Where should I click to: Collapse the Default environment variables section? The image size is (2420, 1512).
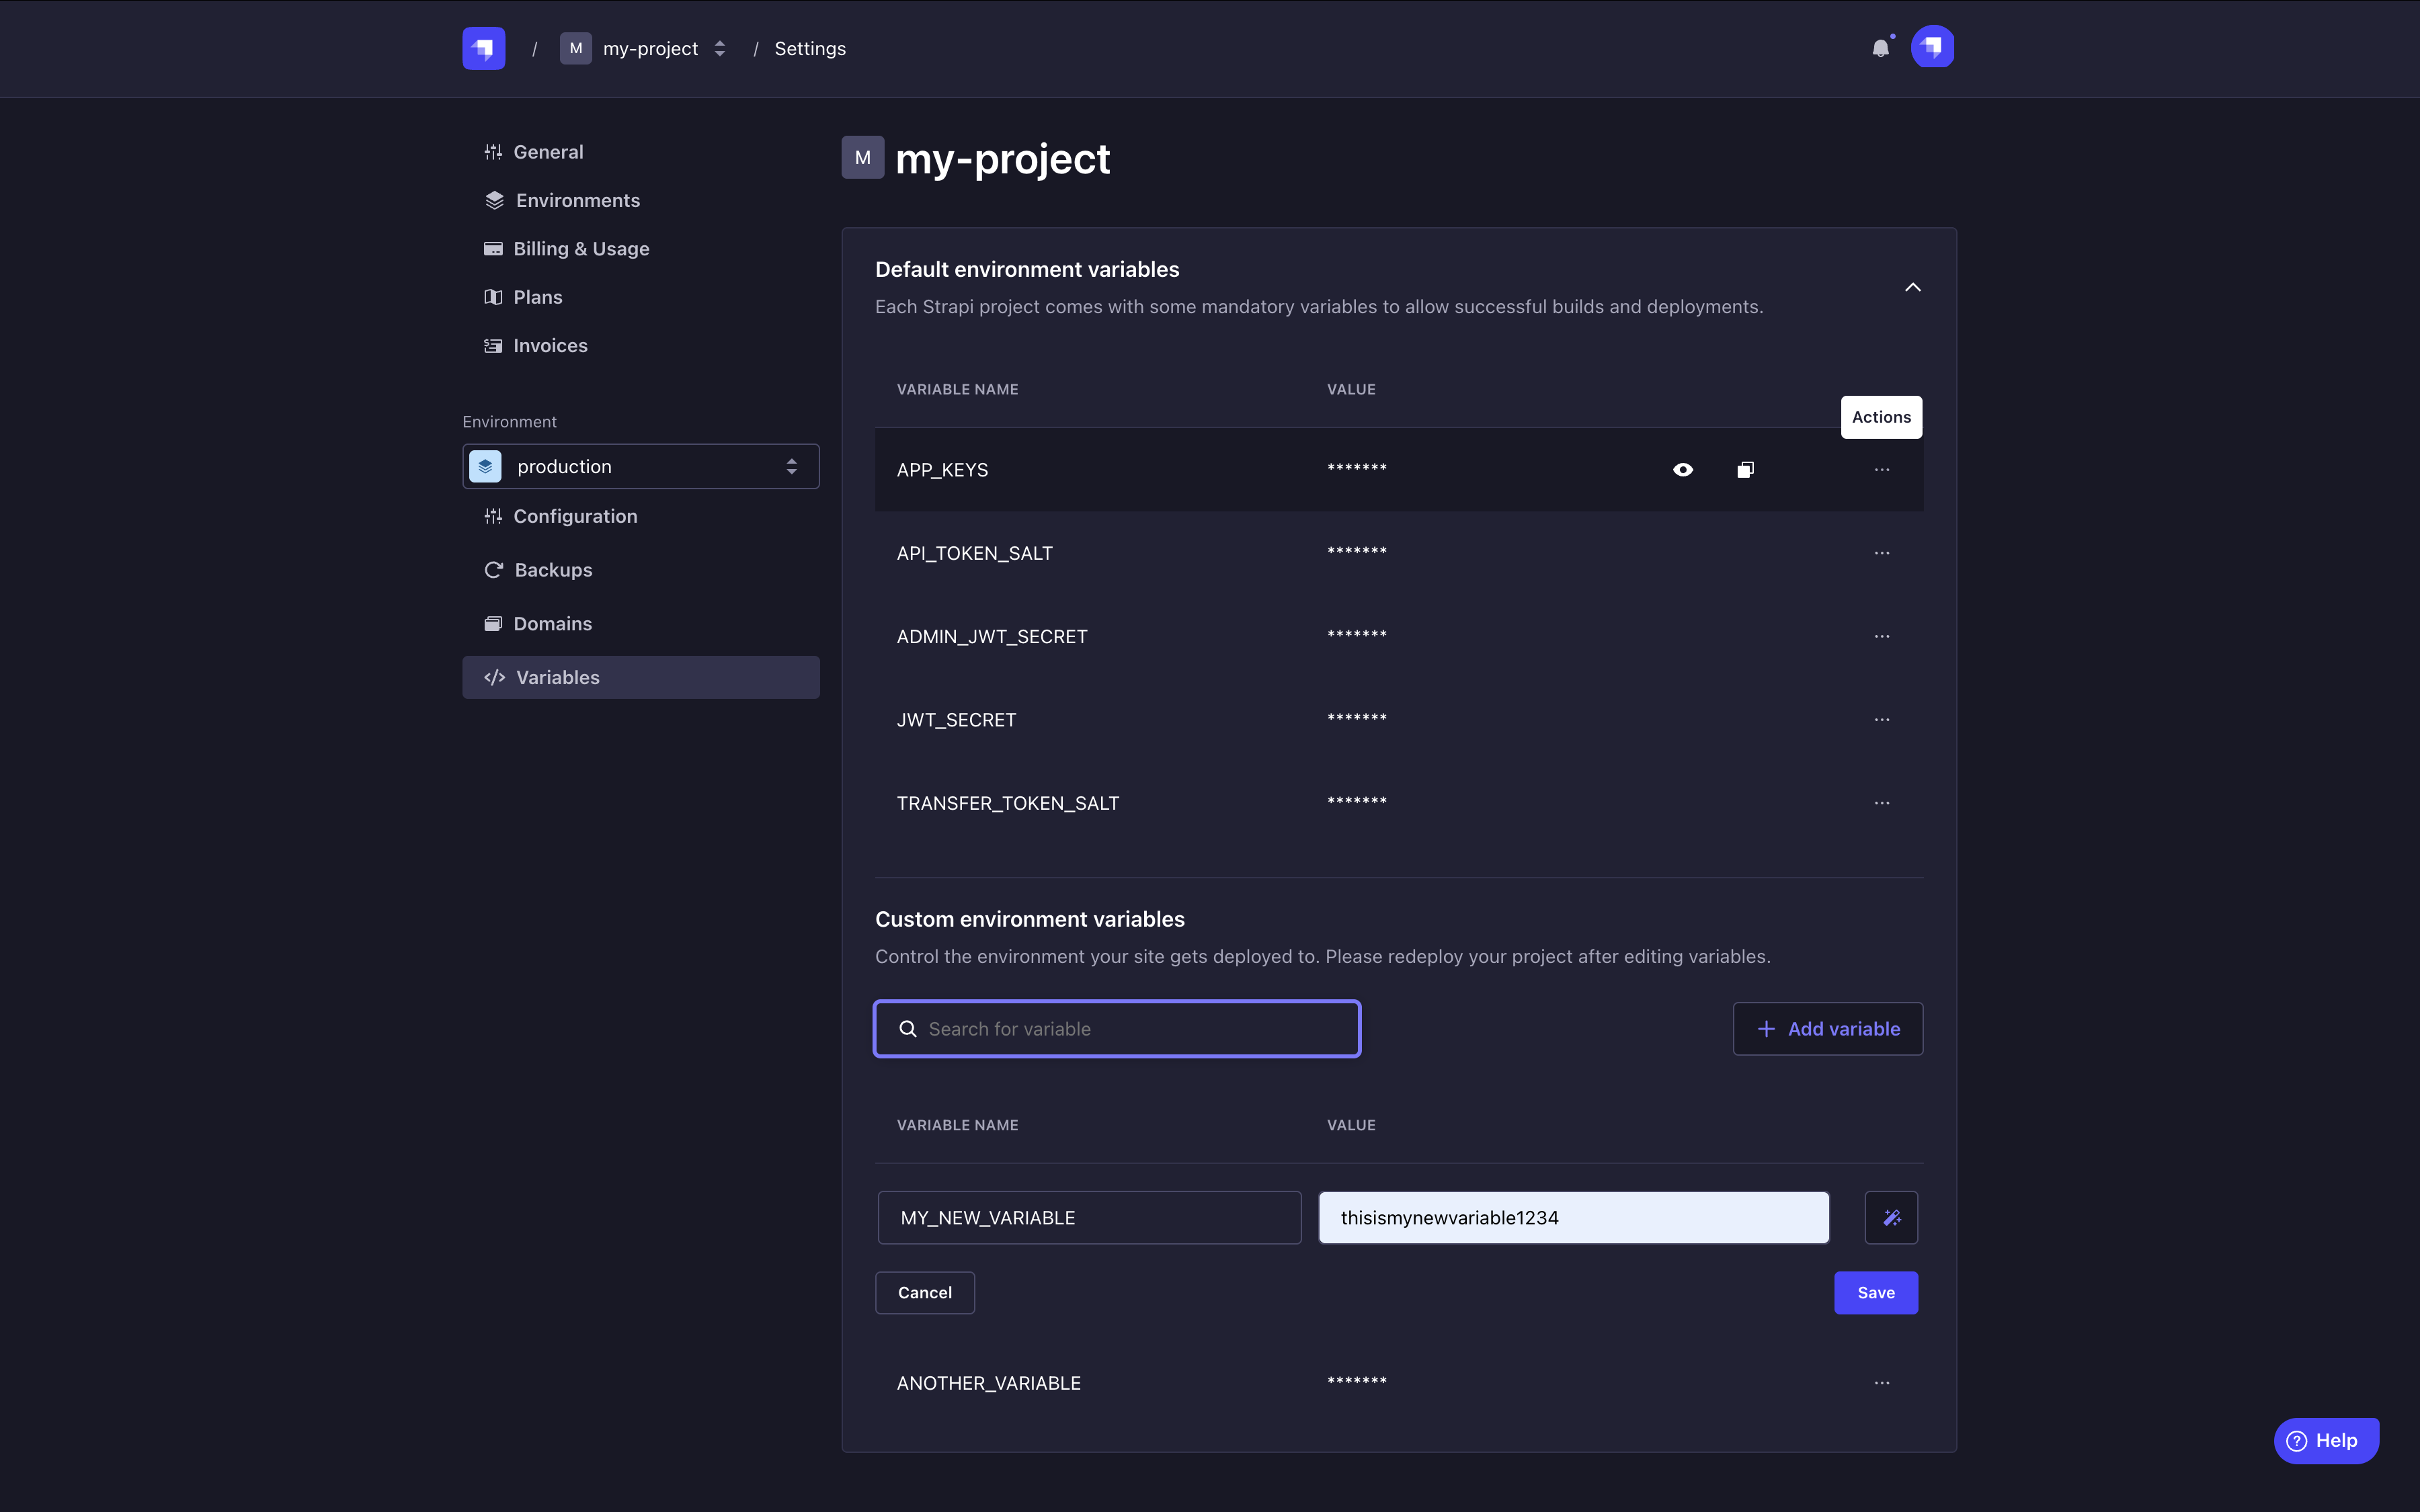click(x=1912, y=287)
